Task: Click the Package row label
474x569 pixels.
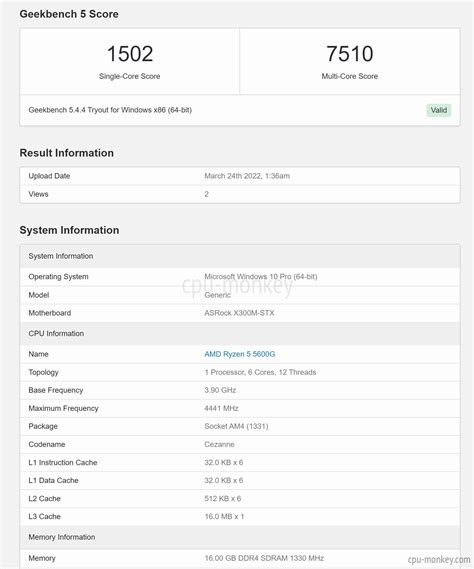Action: coord(43,426)
